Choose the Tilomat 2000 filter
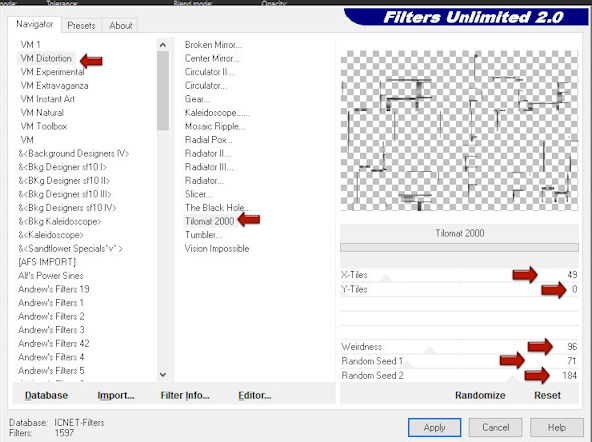Viewport: 592px width, 442px height. [x=210, y=221]
